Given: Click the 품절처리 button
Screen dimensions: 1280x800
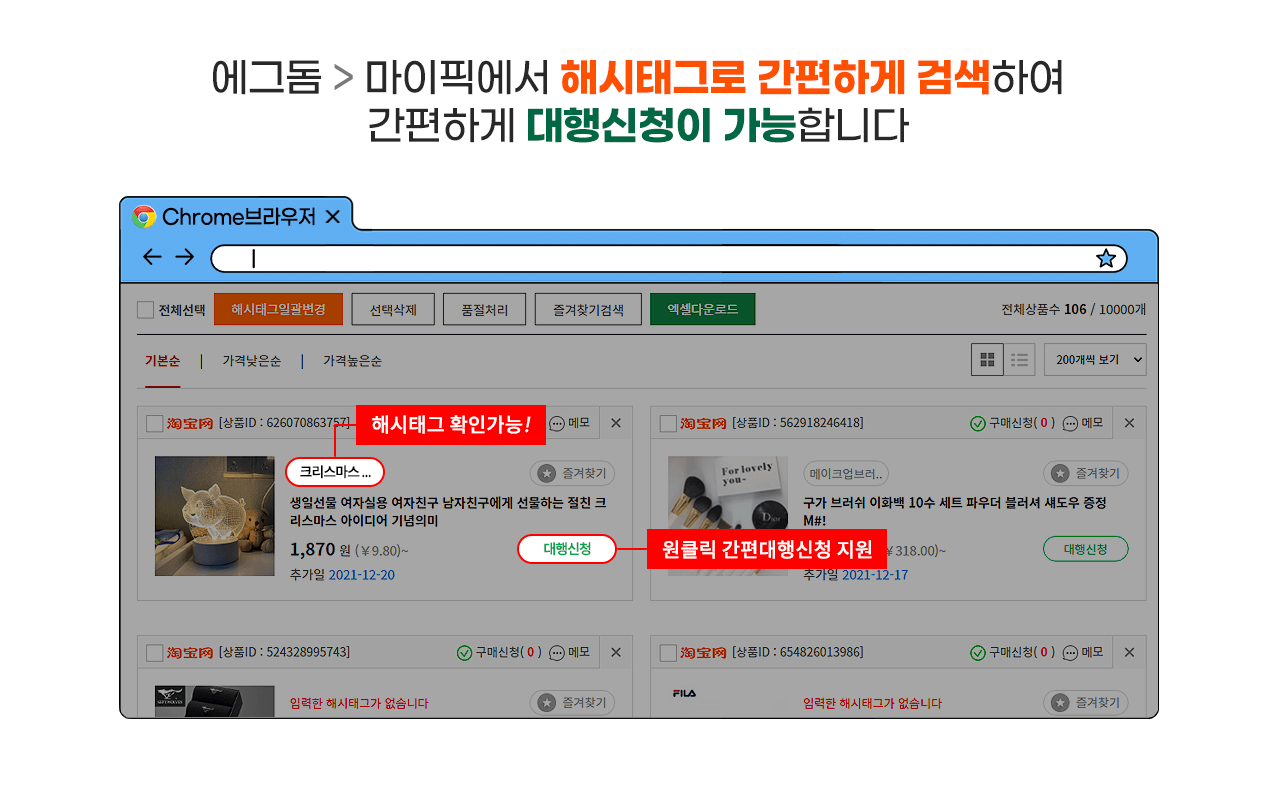Looking at the screenshot, I should [485, 310].
